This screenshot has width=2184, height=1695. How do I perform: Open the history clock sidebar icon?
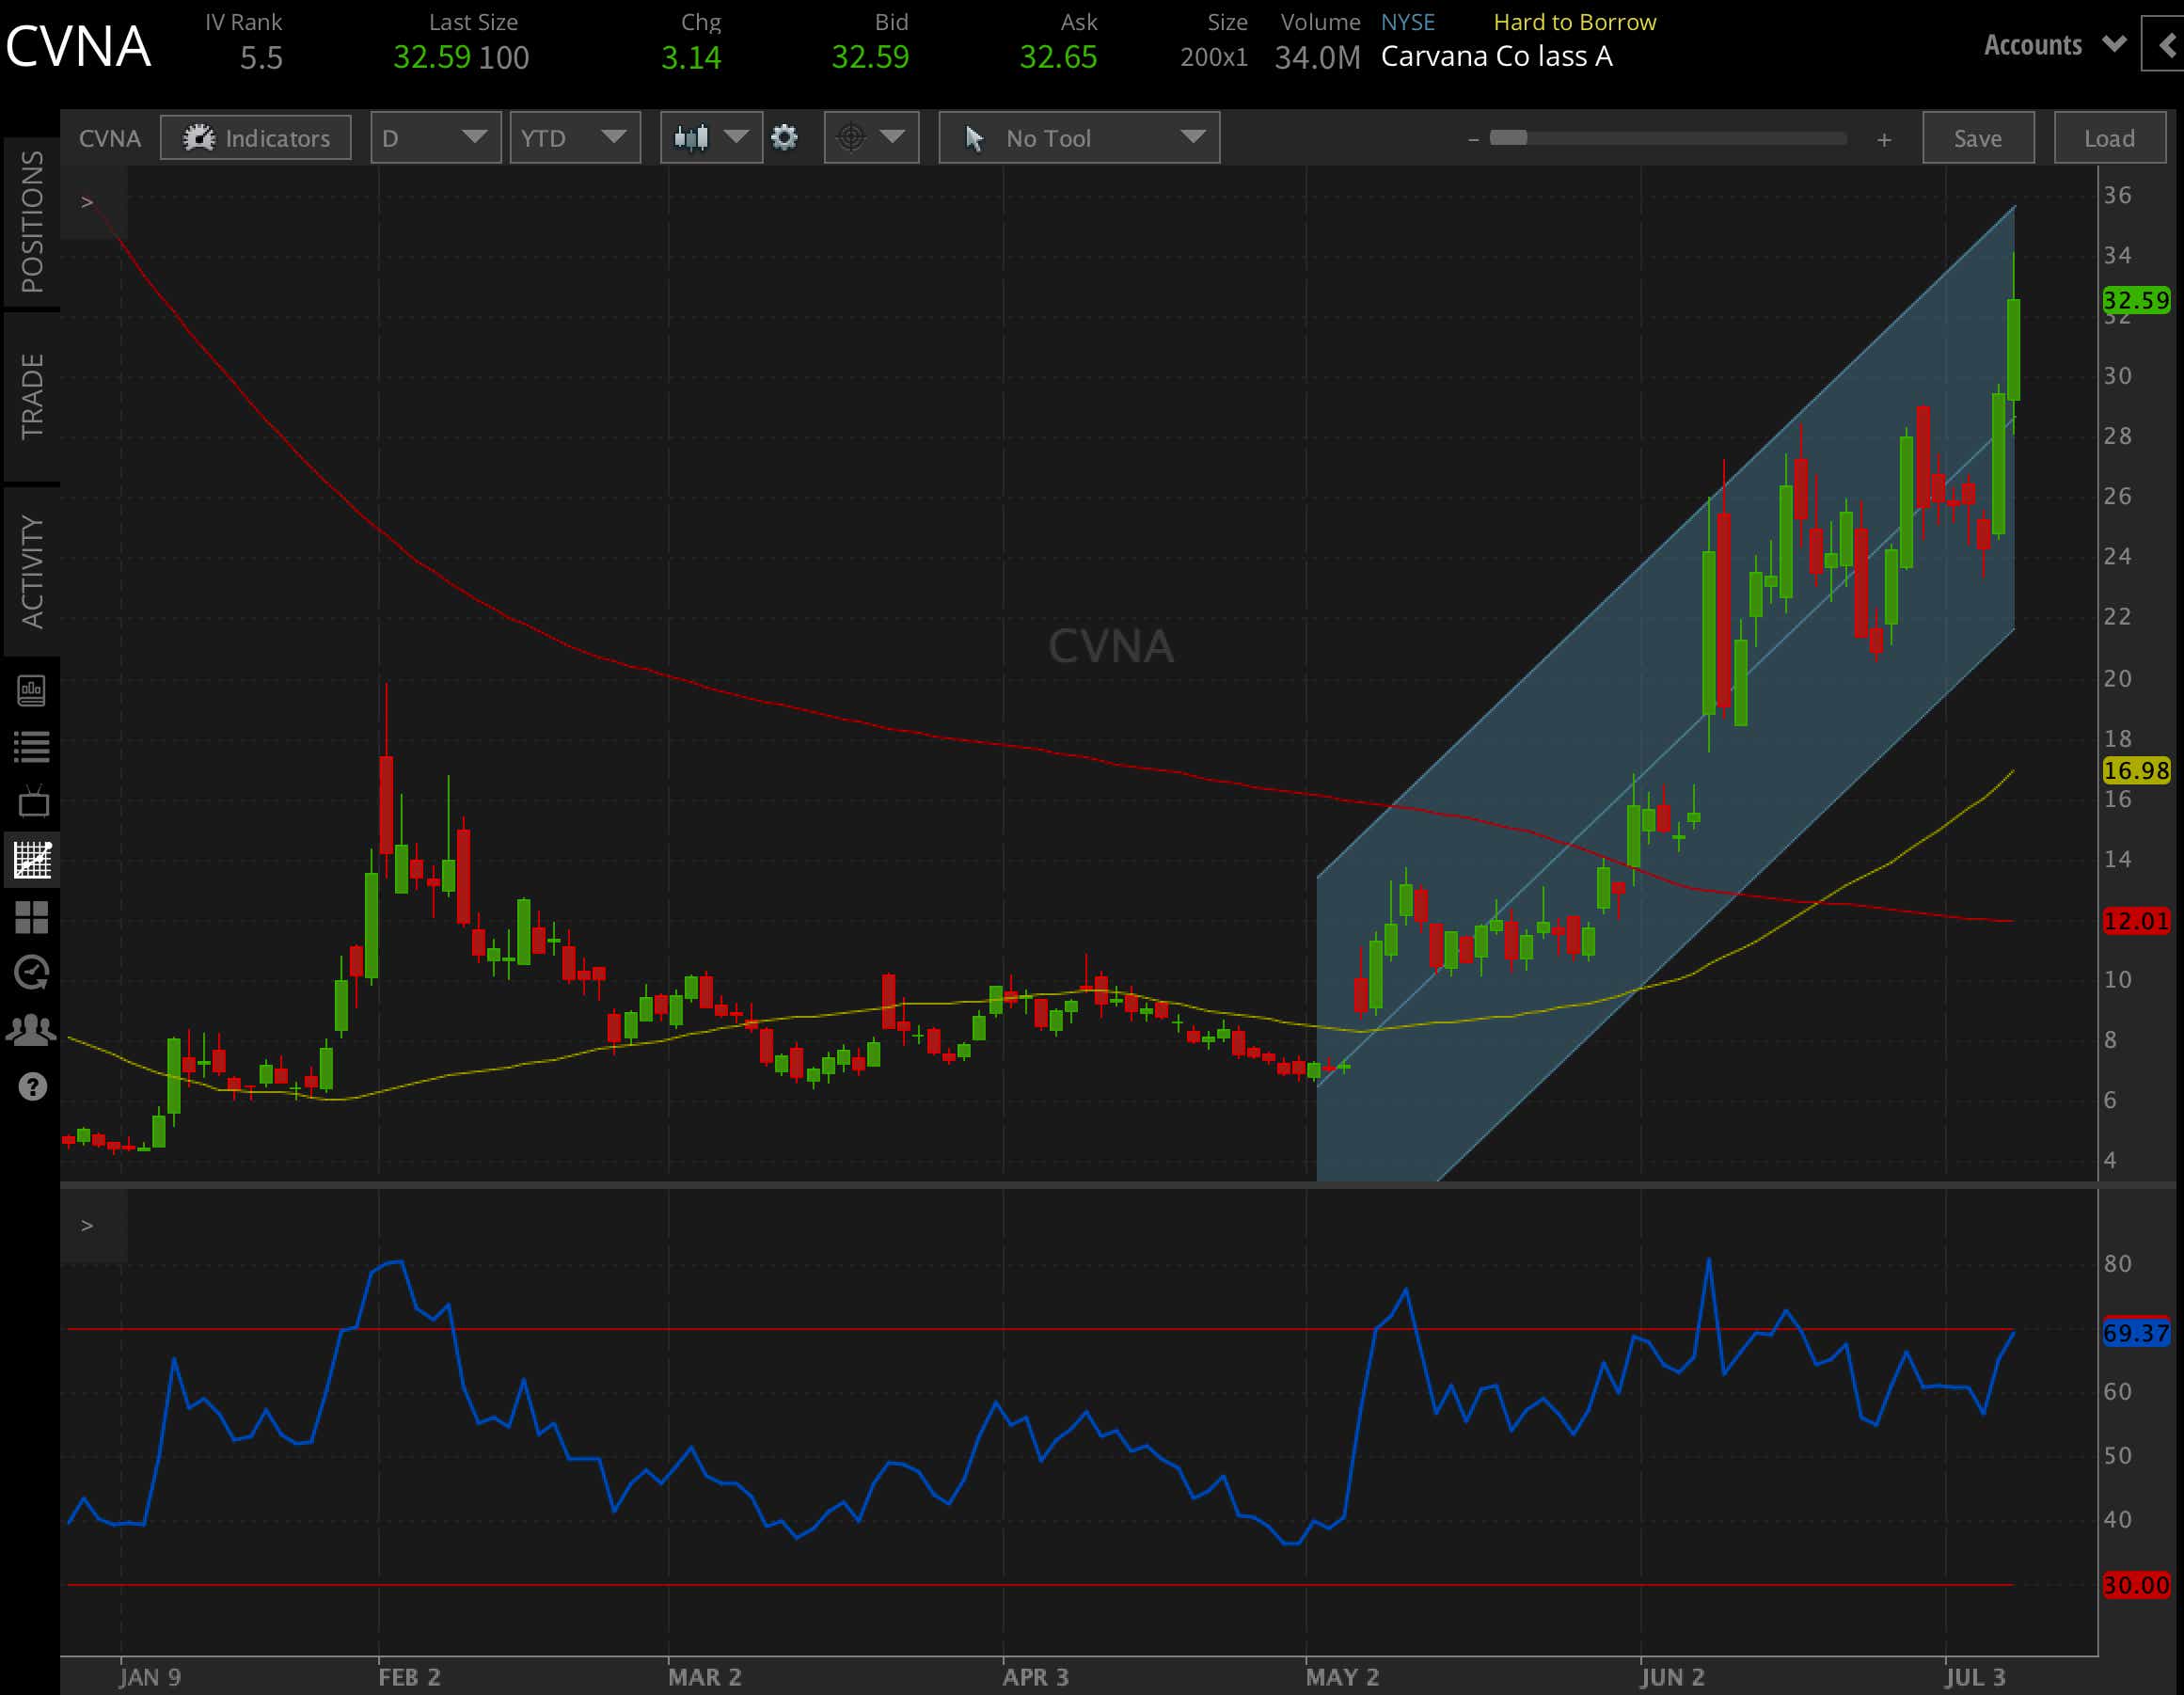pos(32,972)
